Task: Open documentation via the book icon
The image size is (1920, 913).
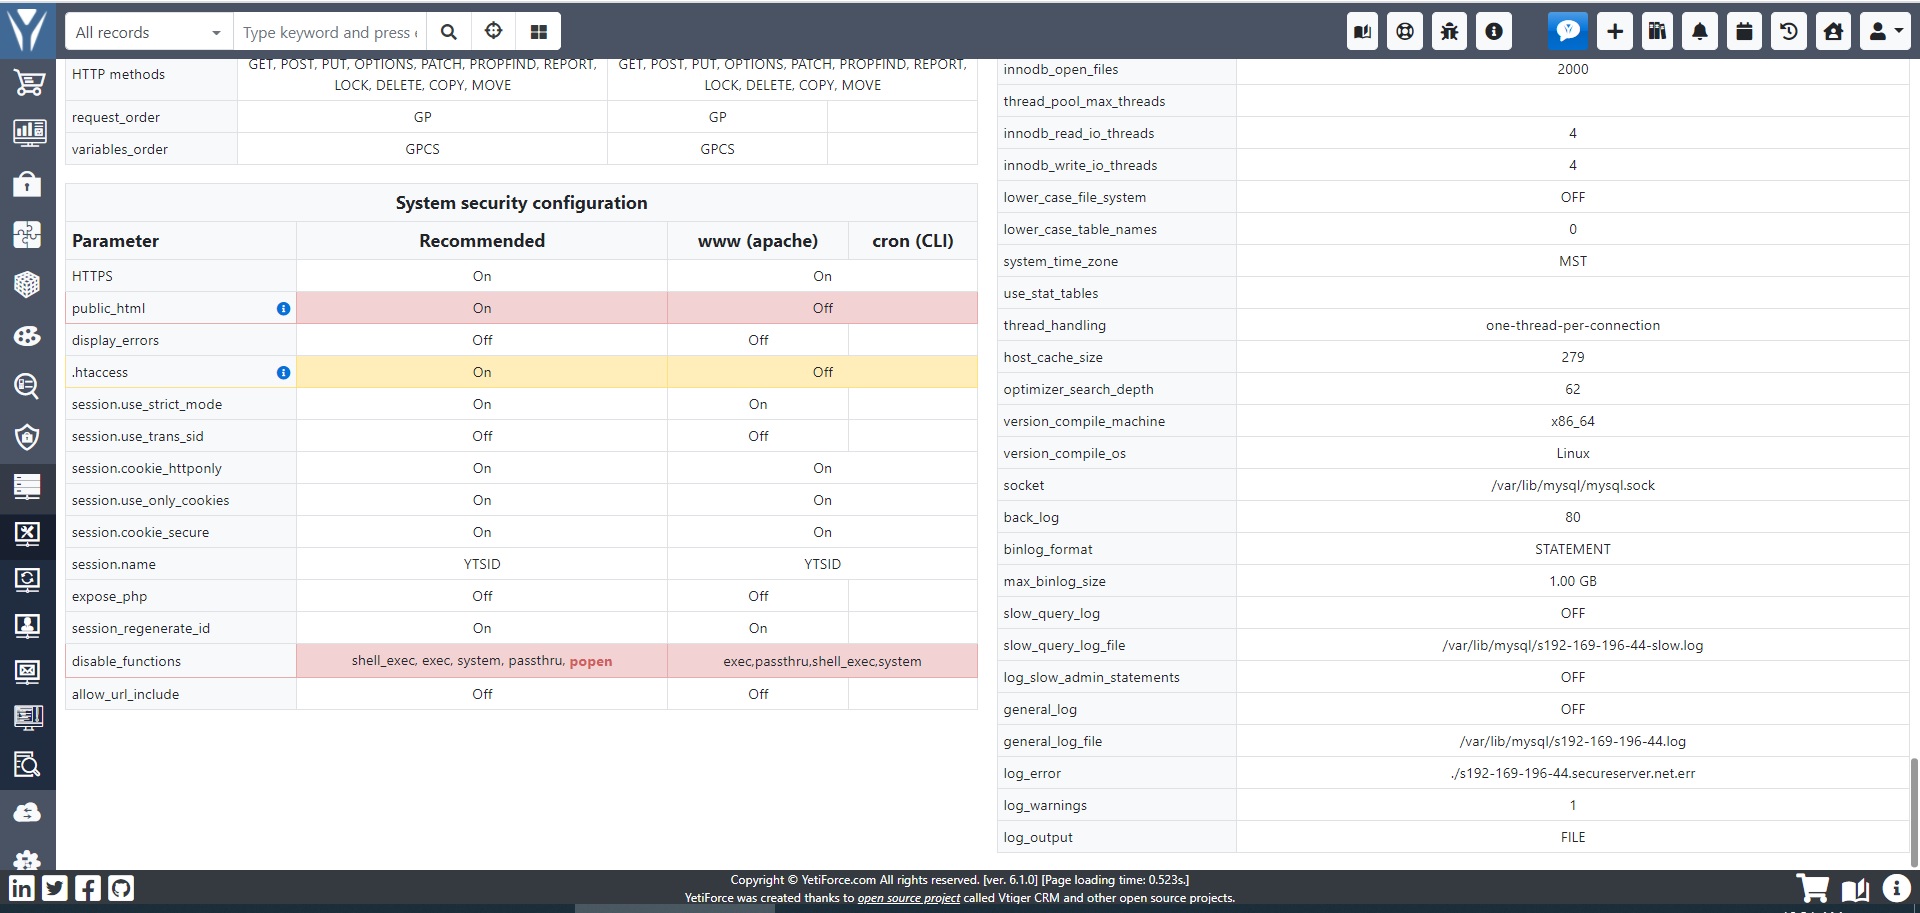Action: pos(1361,31)
